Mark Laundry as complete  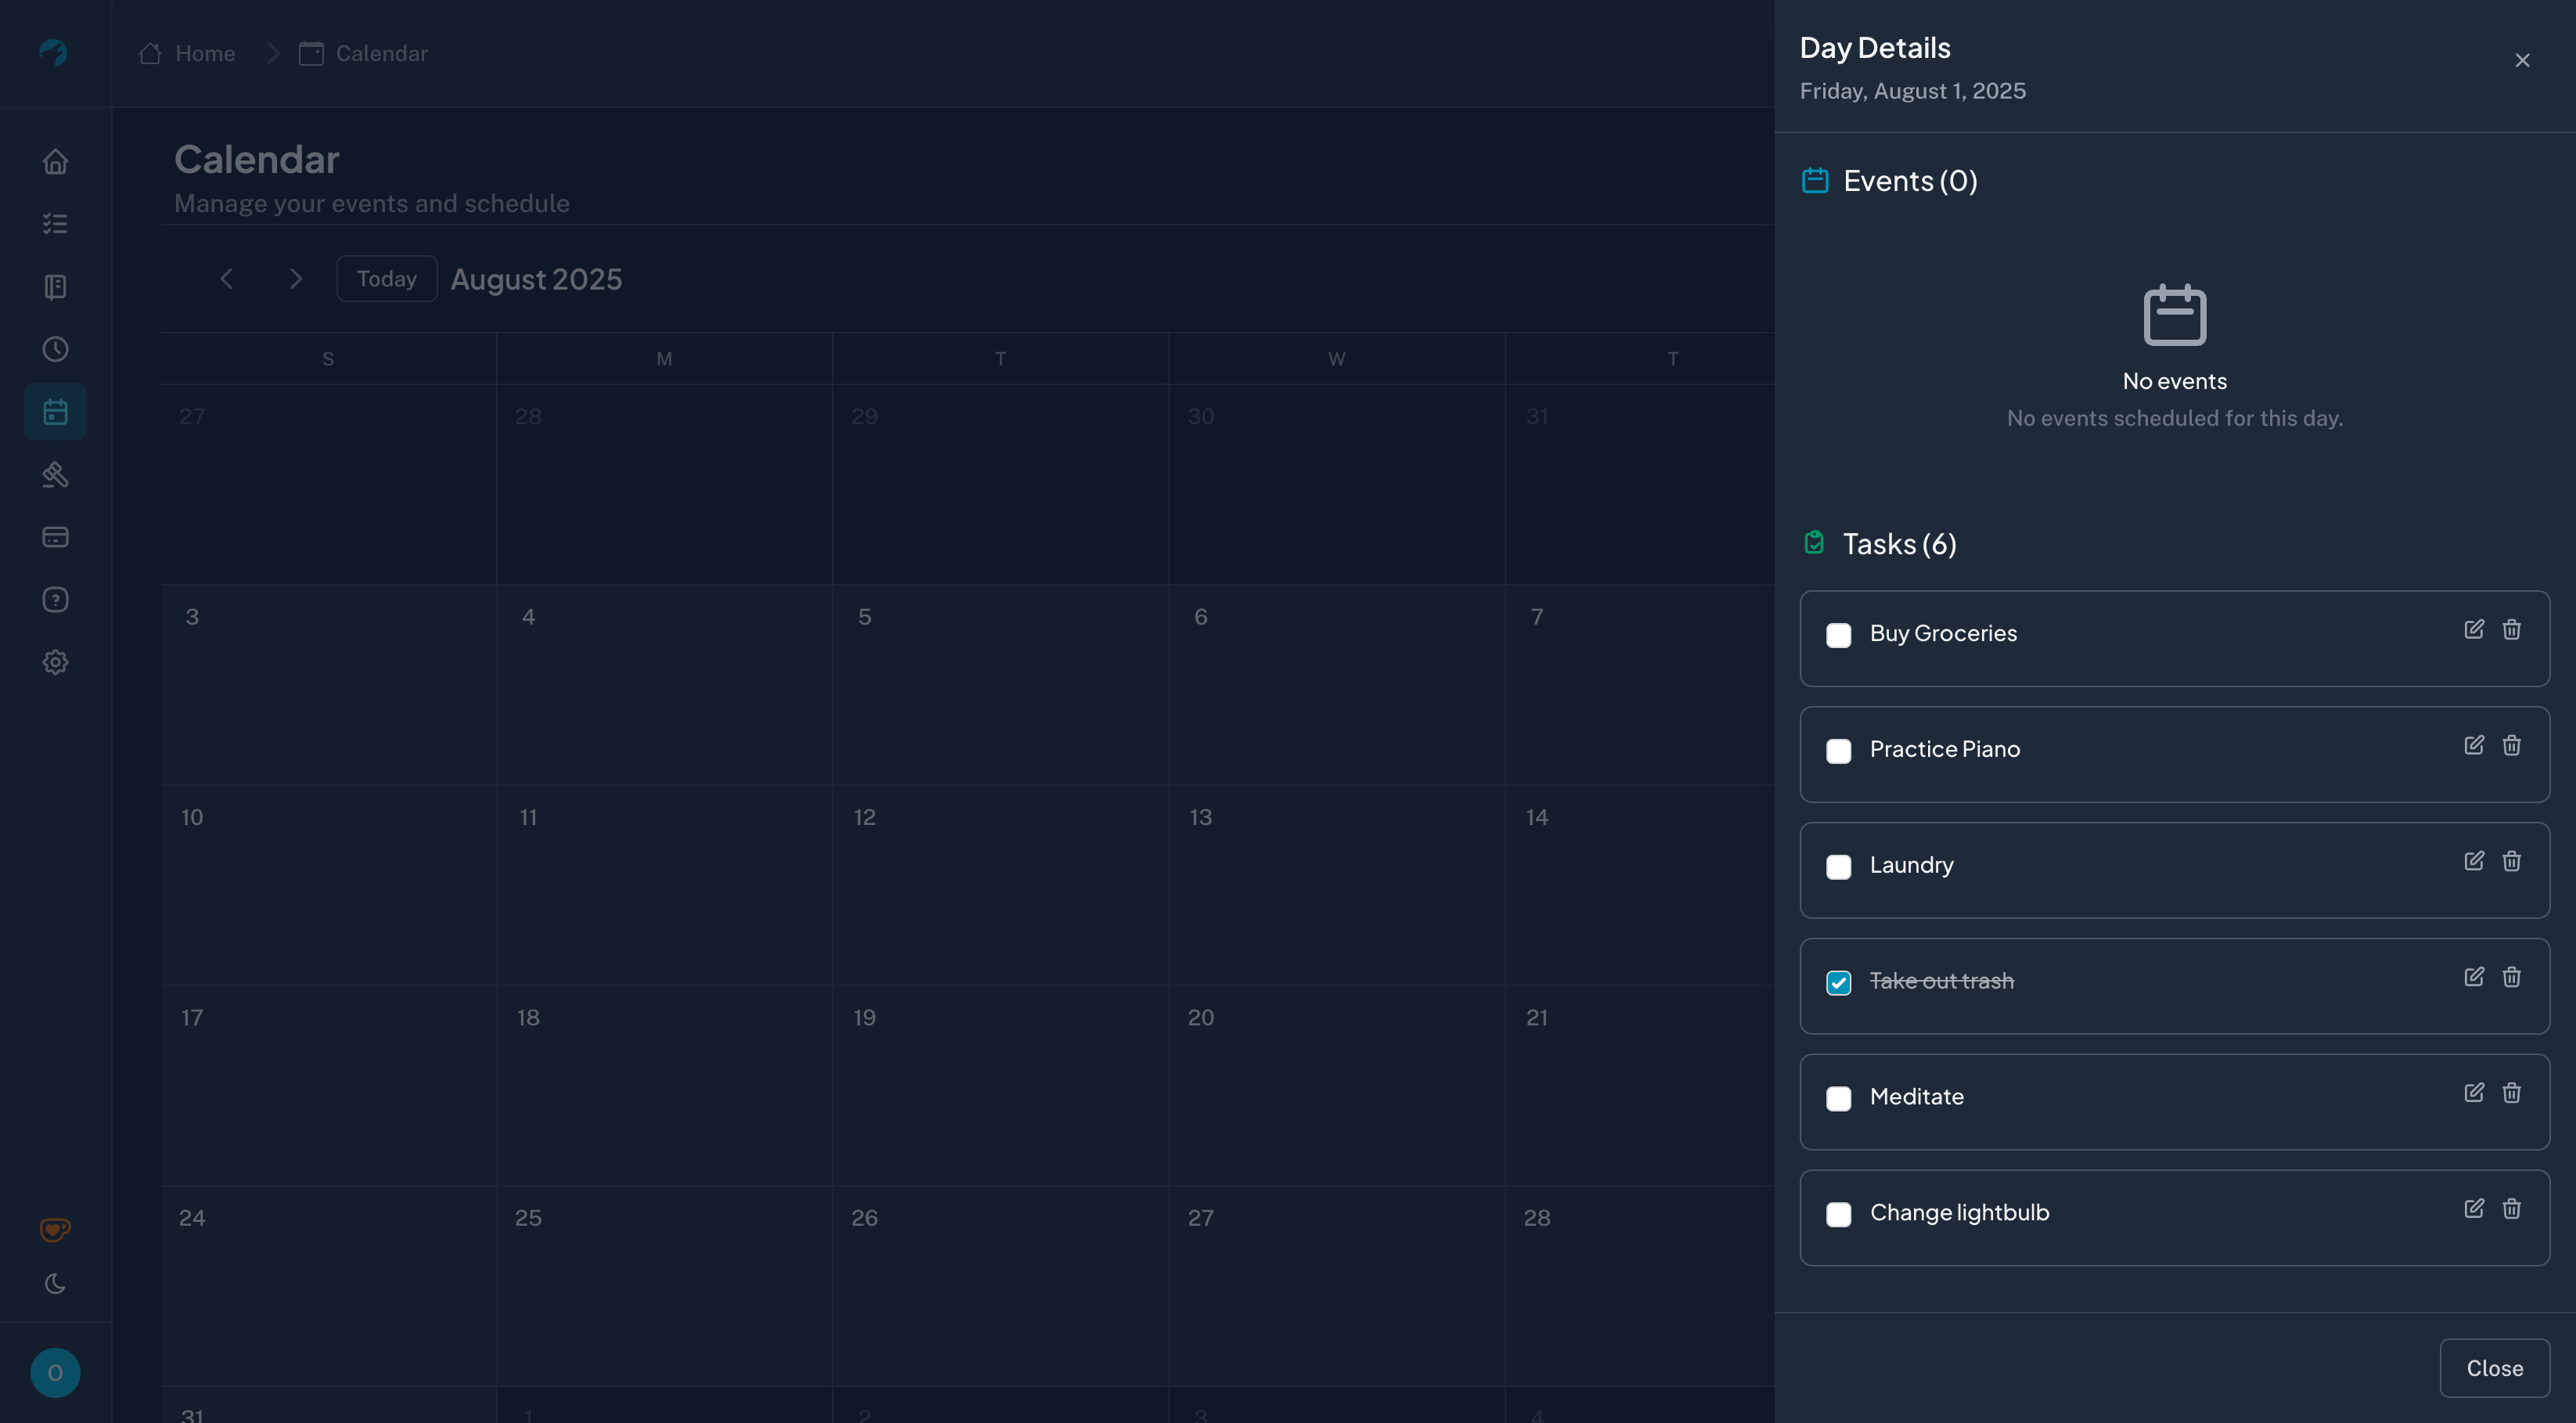tap(1838, 867)
